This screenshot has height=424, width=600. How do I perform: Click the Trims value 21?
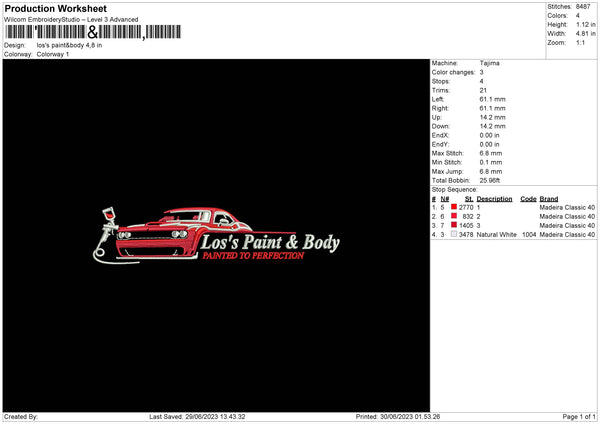click(x=483, y=90)
